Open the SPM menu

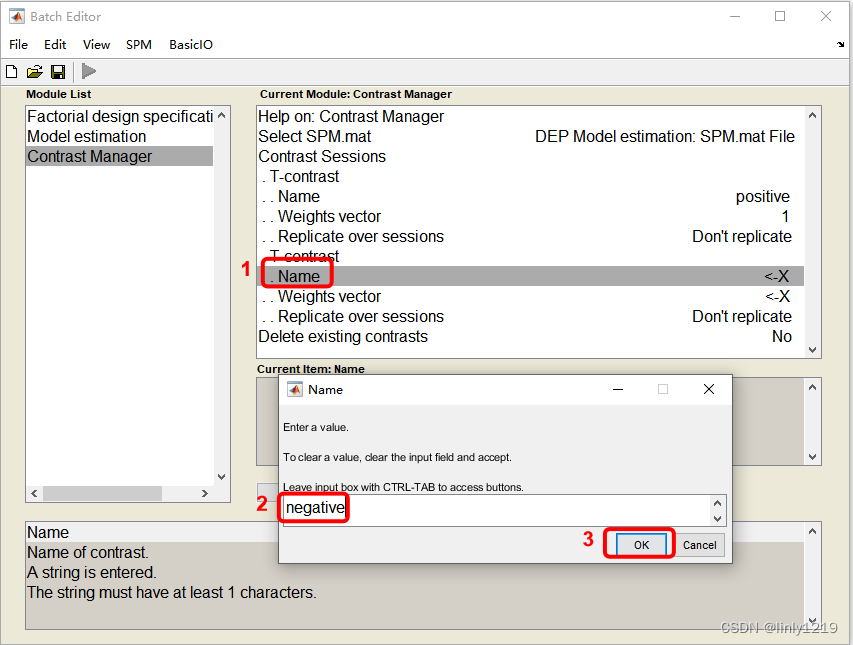[138, 44]
